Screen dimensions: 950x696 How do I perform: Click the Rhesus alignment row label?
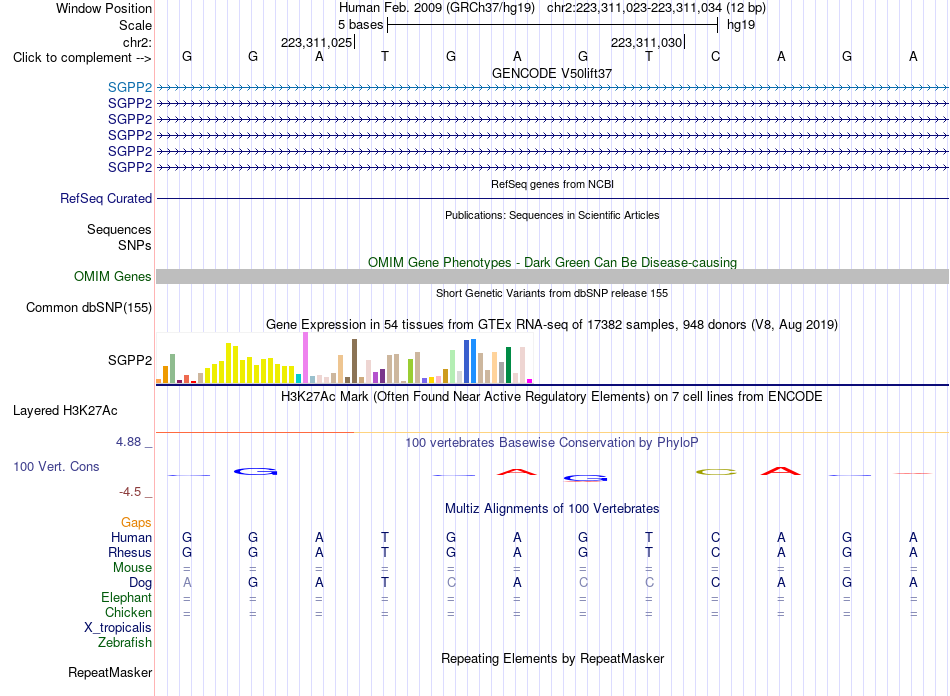130,553
